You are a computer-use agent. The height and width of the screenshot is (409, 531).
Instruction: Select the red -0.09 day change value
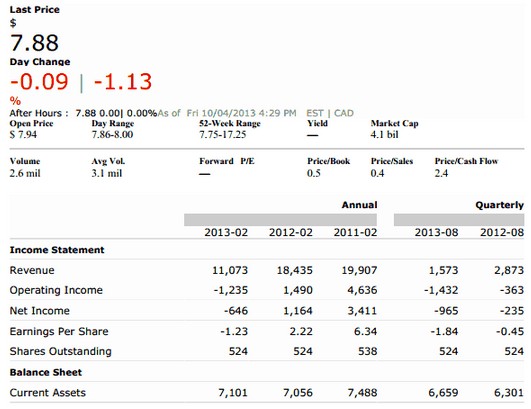39,82
